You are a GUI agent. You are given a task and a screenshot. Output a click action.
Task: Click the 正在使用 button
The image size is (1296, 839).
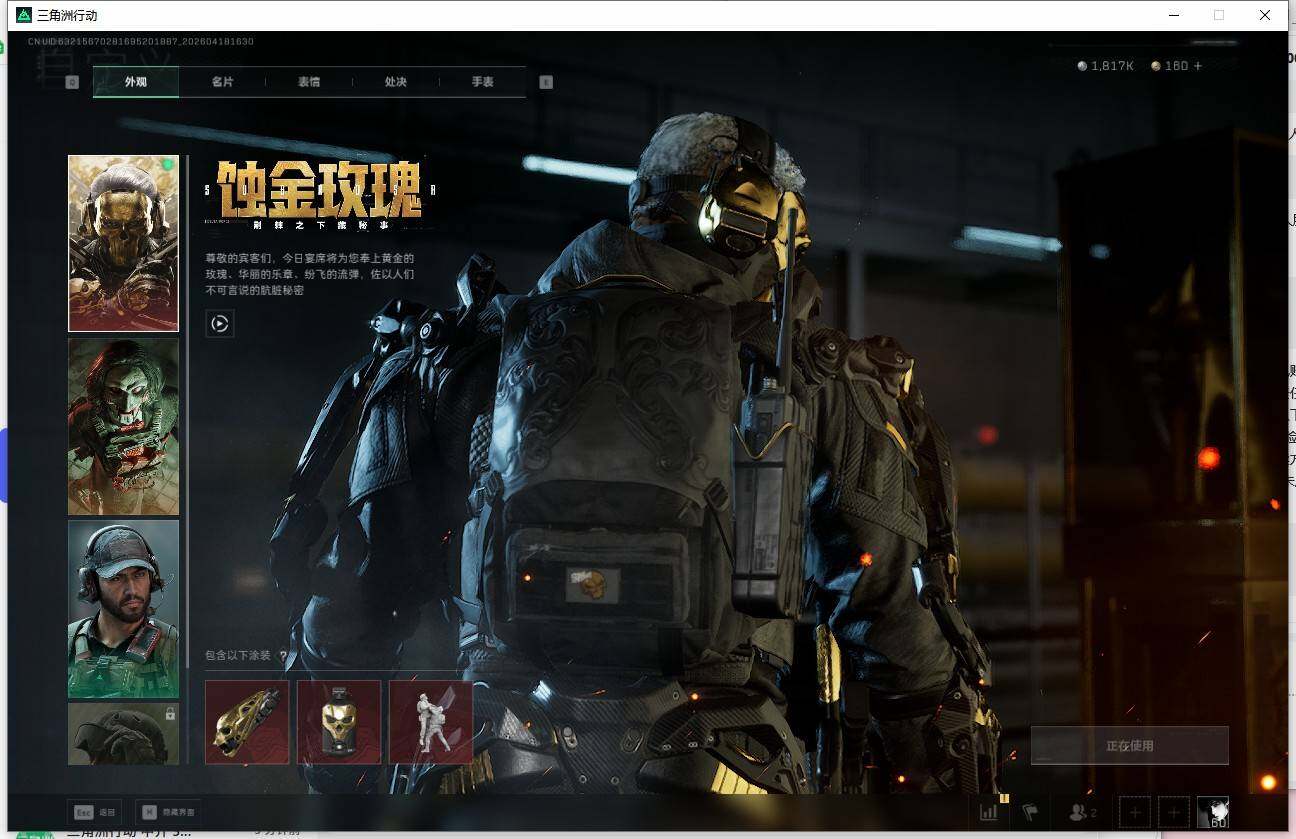pos(1129,746)
